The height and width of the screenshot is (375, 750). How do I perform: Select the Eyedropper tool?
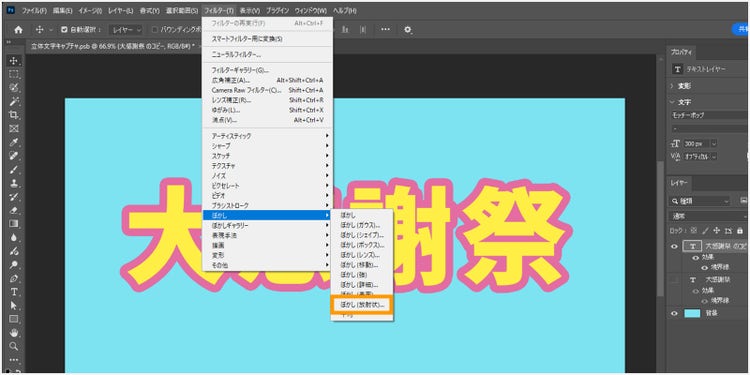click(x=14, y=142)
